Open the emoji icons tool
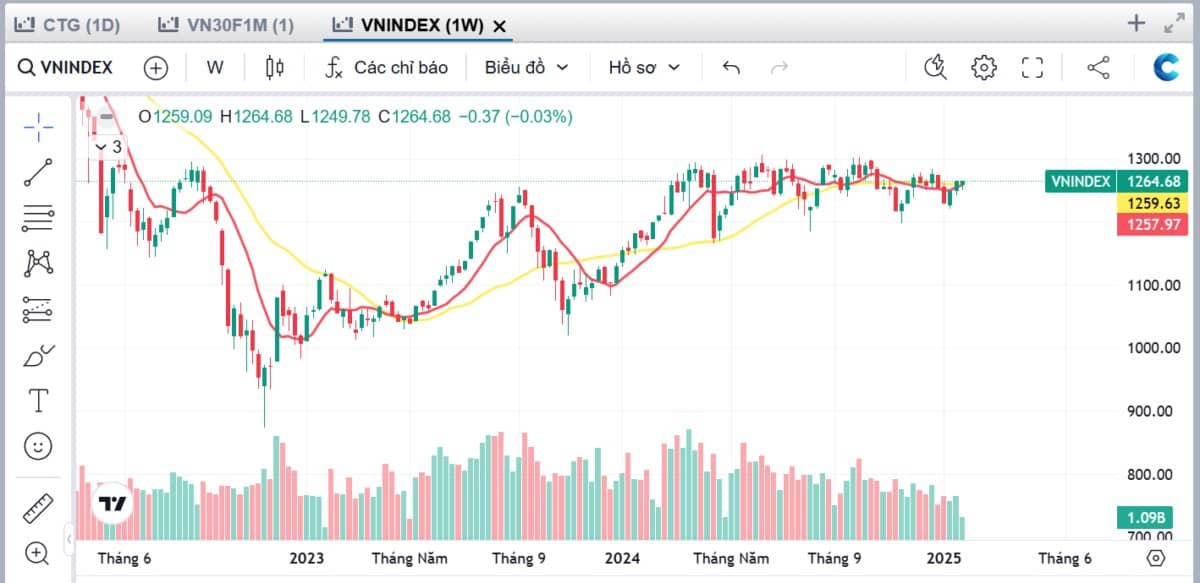The height and width of the screenshot is (583, 1200). point(38,446)
